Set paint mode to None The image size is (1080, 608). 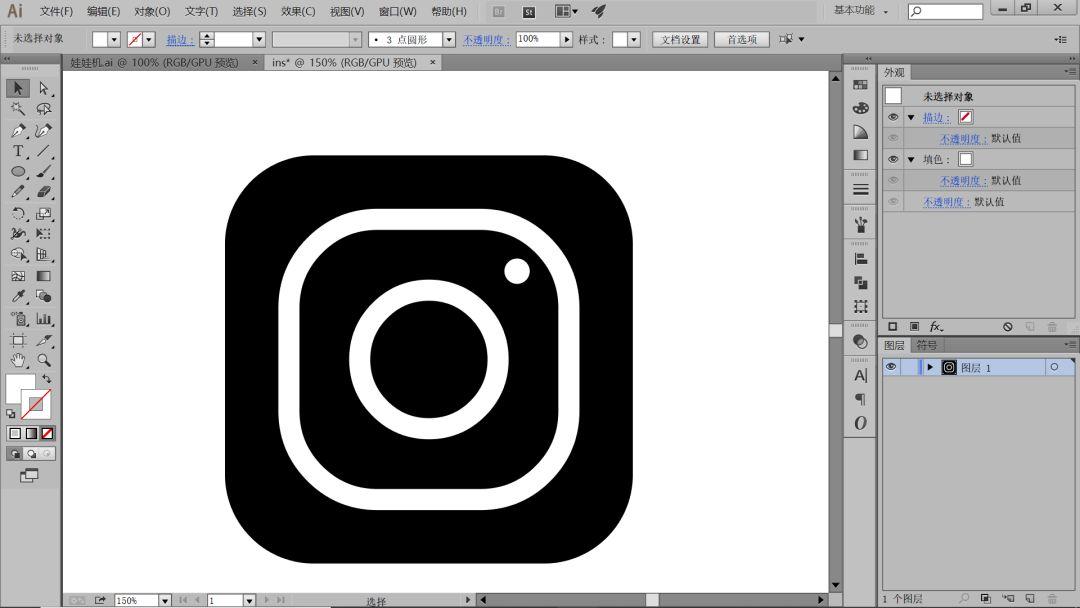coord(48,433)
